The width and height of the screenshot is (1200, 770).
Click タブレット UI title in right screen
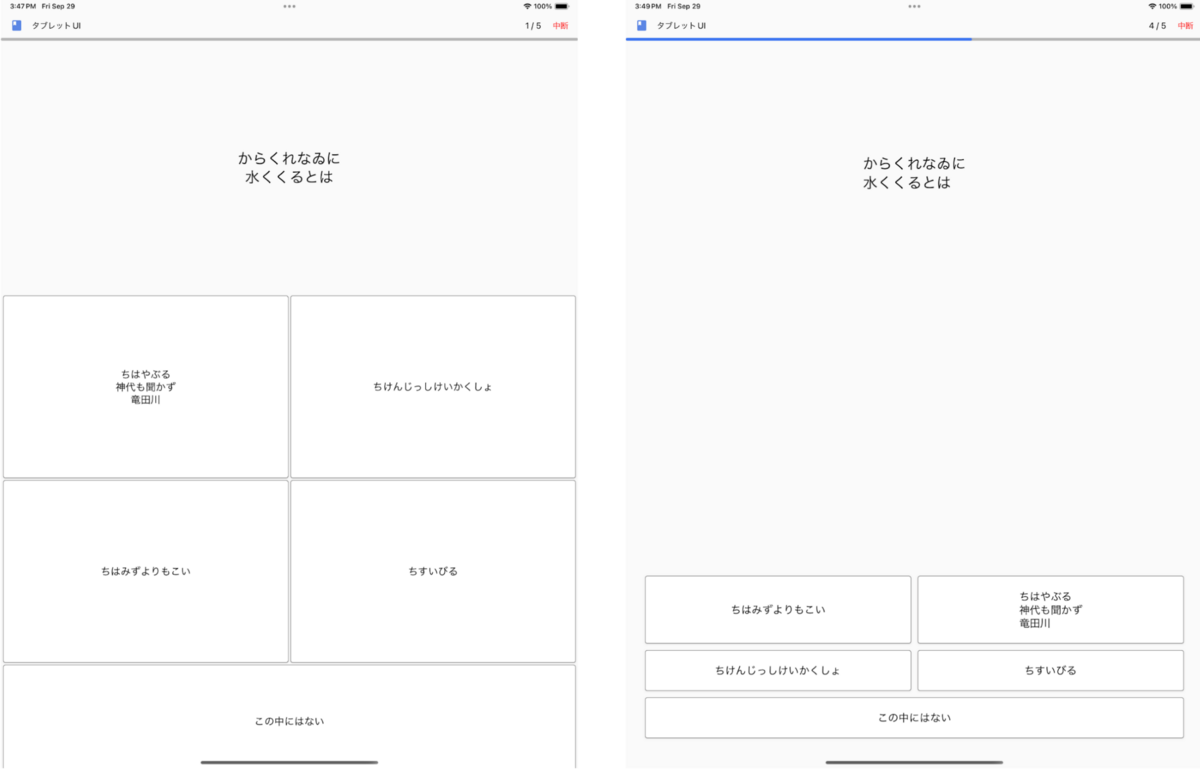coord(682,26)
